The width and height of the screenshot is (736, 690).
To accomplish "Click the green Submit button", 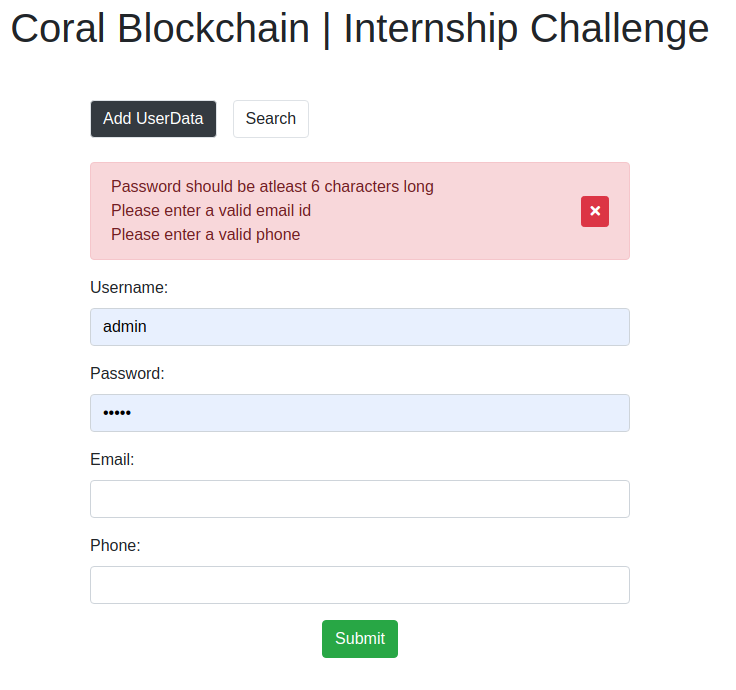I will (x=360, y=638).
